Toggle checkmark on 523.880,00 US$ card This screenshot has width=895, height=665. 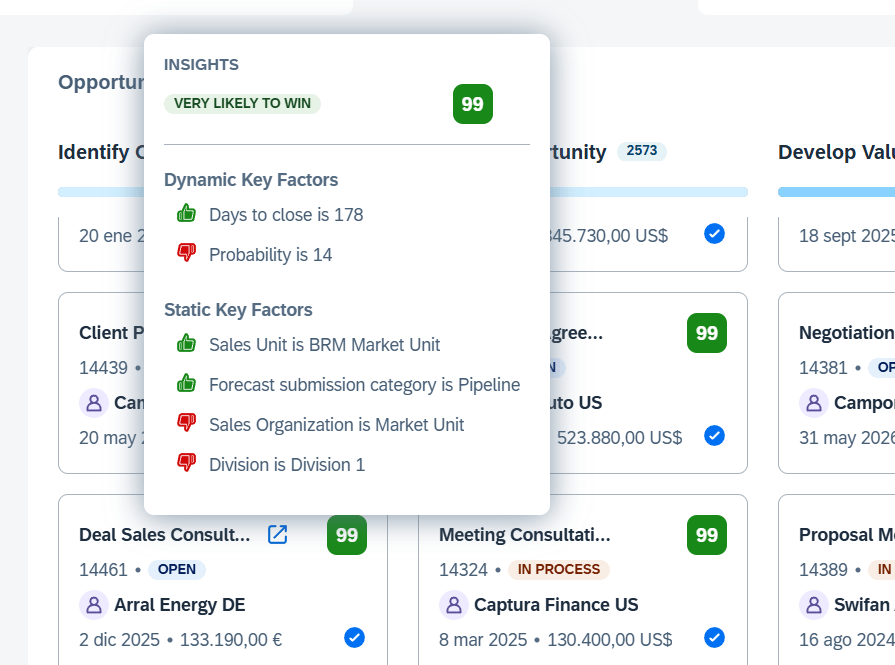click(714, 436)
